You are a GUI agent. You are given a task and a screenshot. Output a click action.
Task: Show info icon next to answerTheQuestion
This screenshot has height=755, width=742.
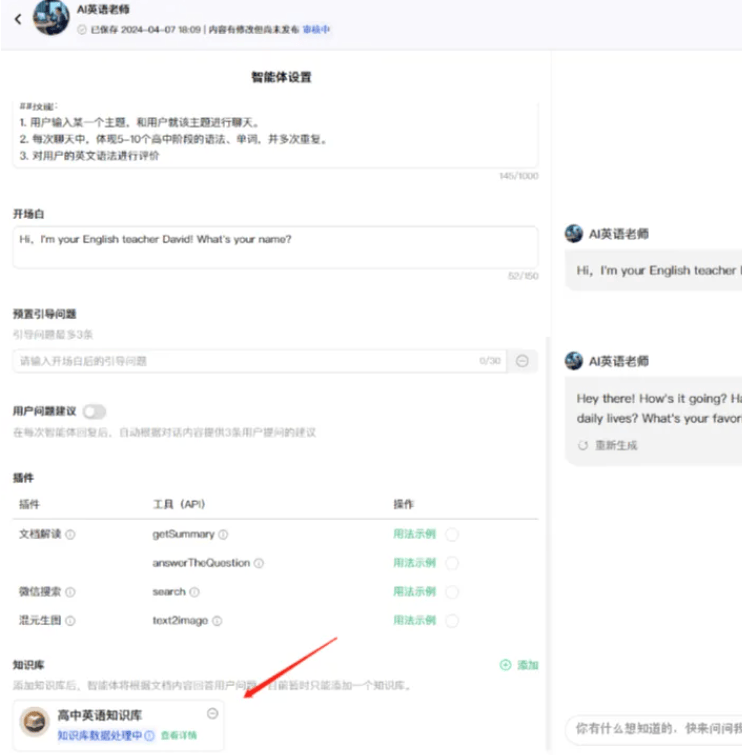(259, 563)
